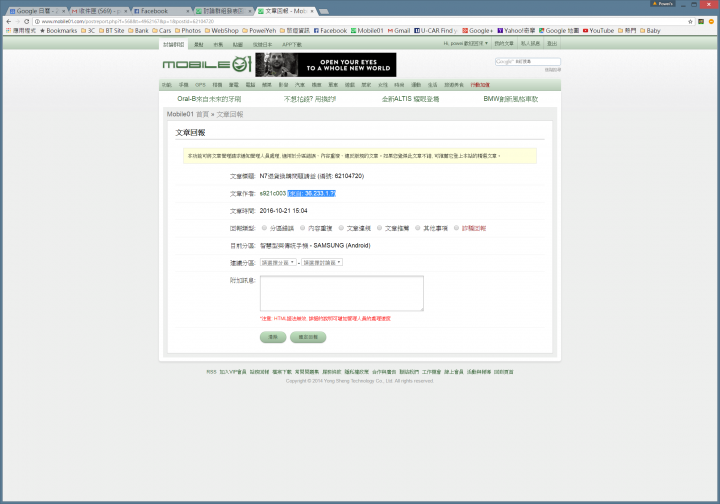Click the 登出 logout link in the top bar
The width and height of the screenshot is (720, 504).
[552, 44]
